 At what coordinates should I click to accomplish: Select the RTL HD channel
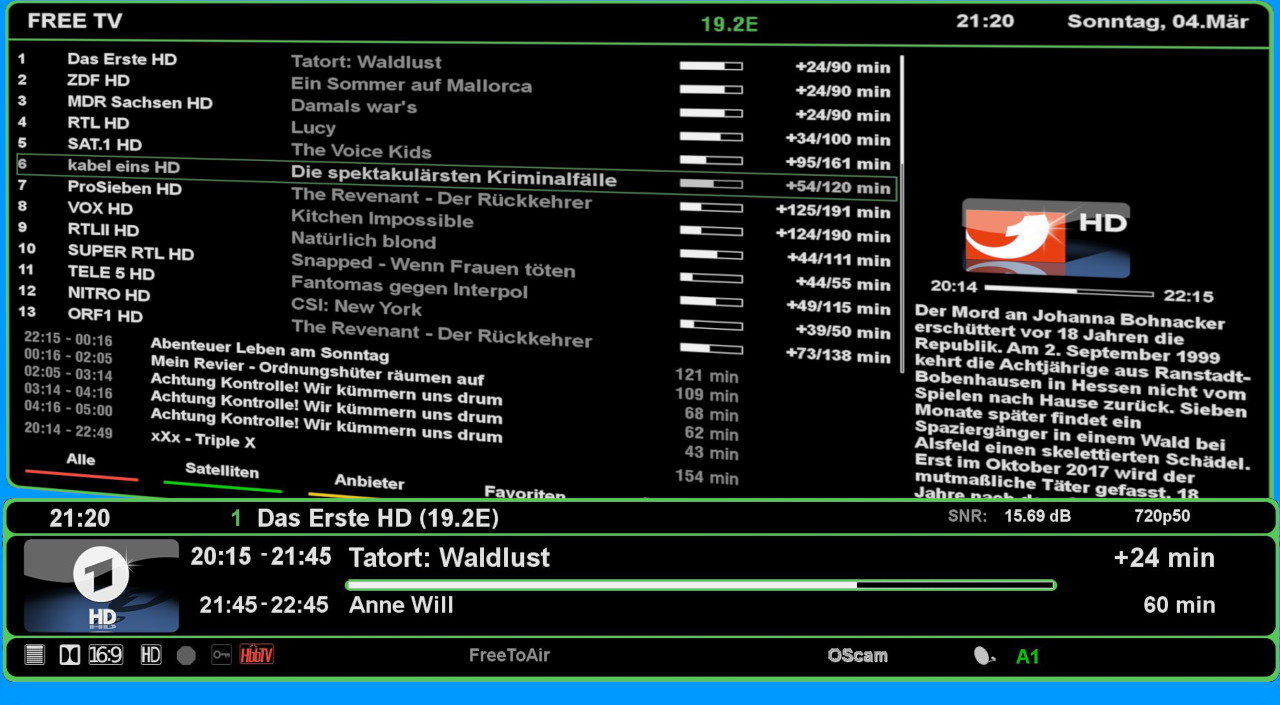coord(98,123)
